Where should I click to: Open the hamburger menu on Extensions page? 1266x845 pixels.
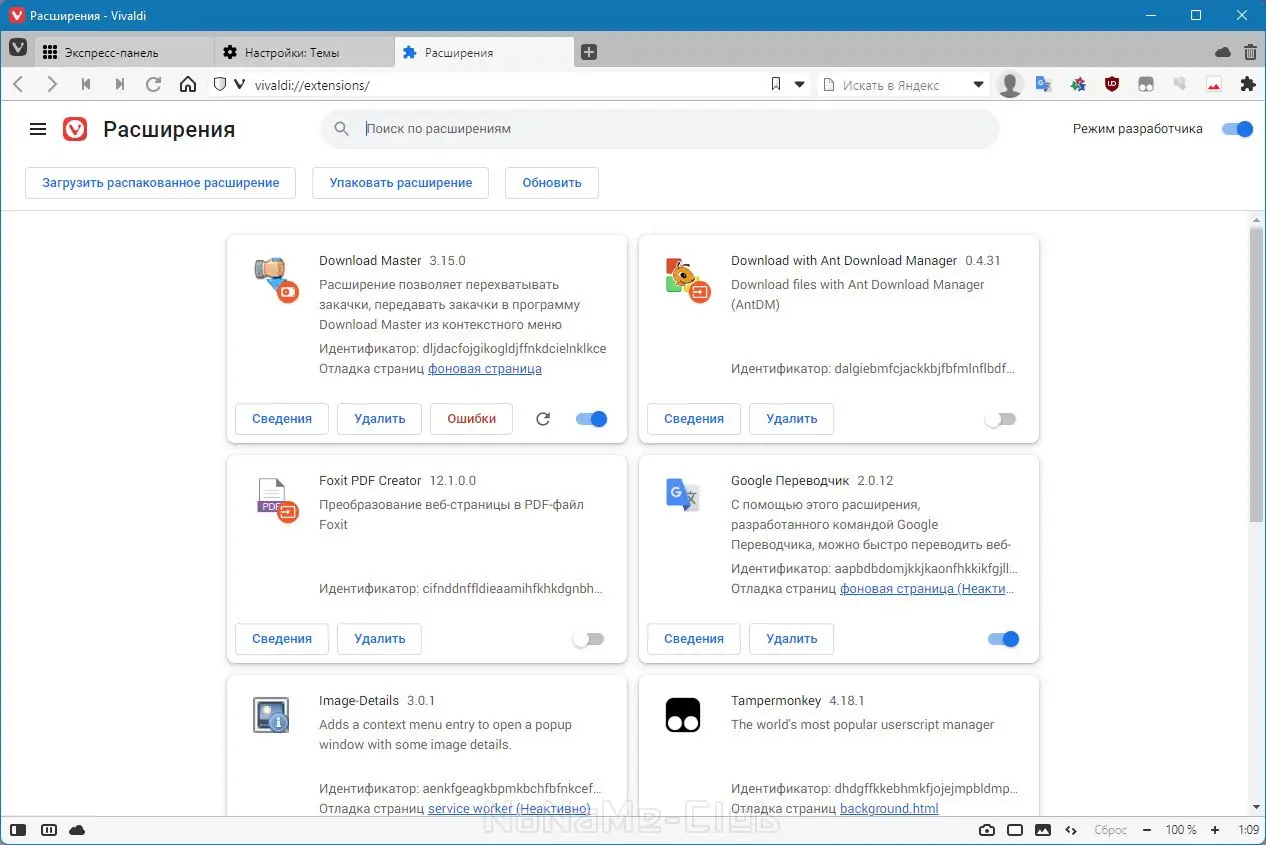pos(38,129)
